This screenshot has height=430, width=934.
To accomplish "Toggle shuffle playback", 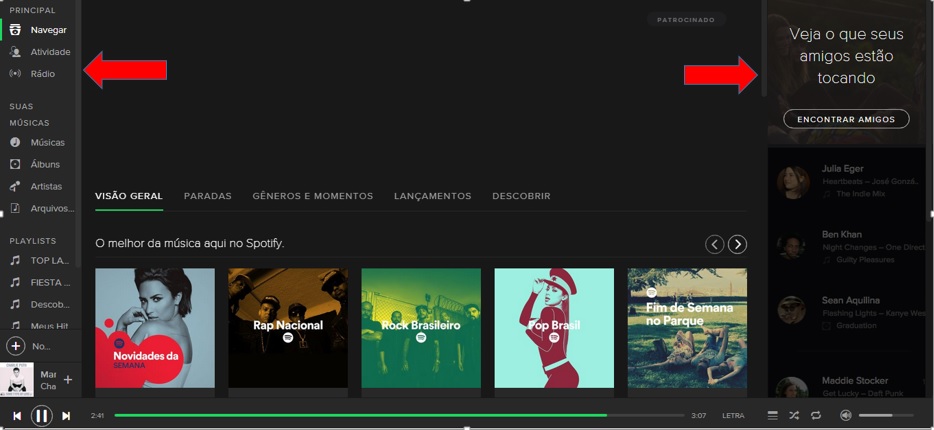I will point(794,415).
